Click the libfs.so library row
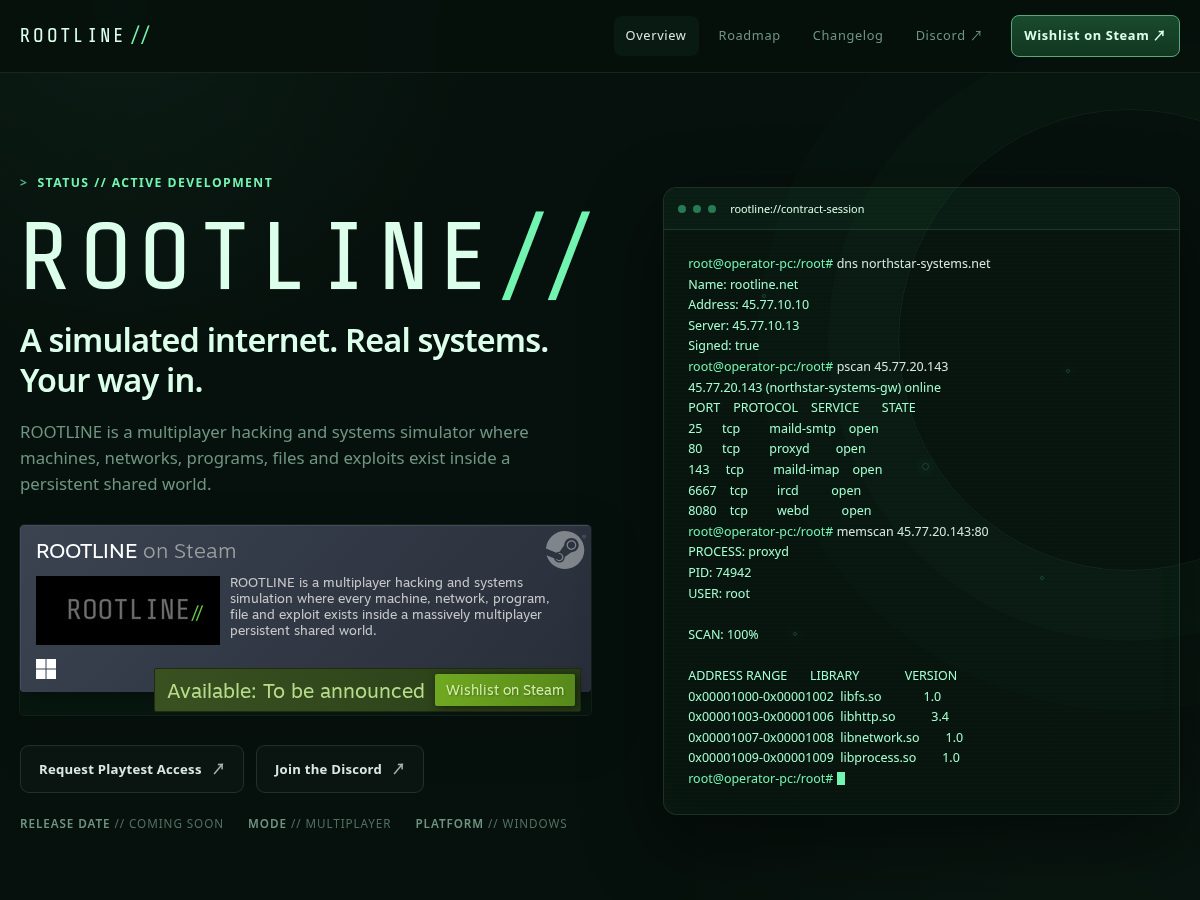Screen dimensions: 1200x900 click(815, 696)
